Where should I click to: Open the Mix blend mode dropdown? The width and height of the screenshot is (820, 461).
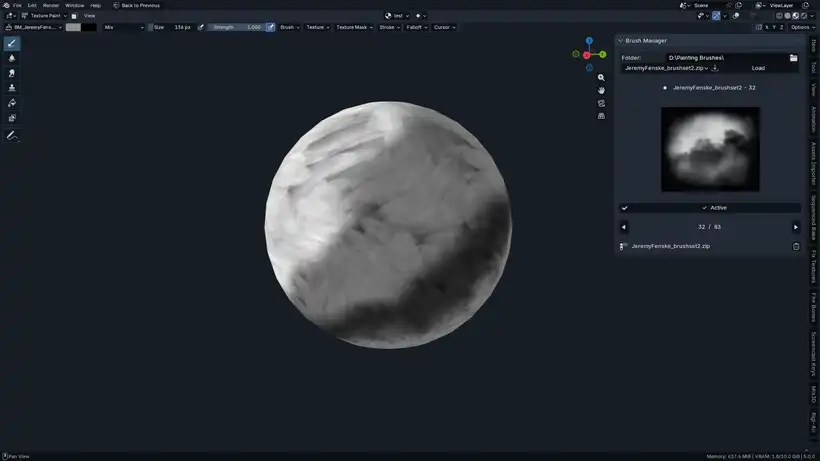(x=123, y=27)
